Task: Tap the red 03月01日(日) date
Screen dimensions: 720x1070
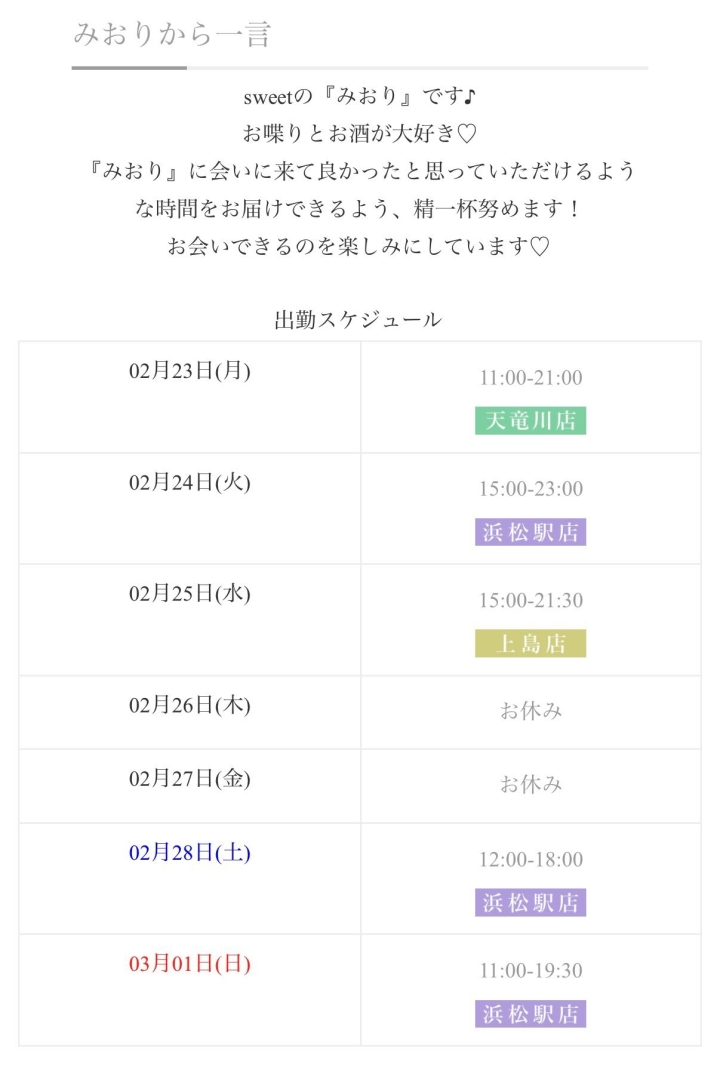Action: click(x=190, y=964)
